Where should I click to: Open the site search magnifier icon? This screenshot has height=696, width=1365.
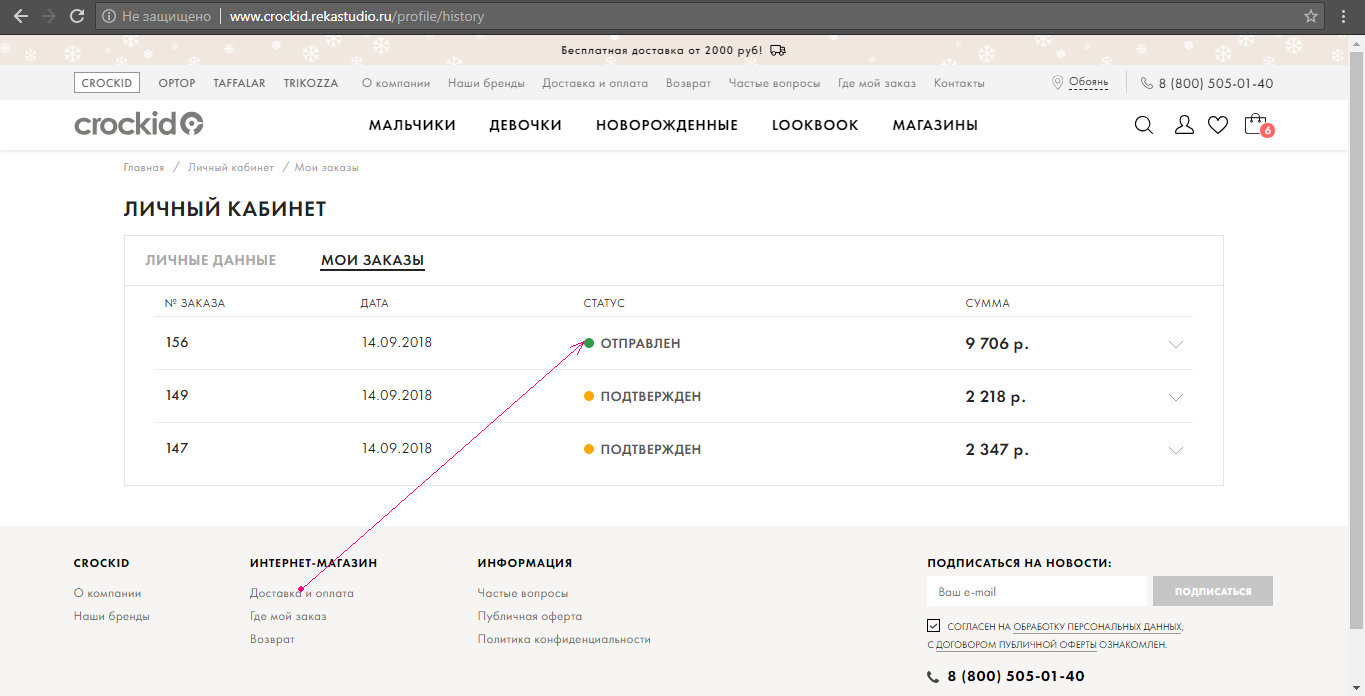coord(1144,125)
